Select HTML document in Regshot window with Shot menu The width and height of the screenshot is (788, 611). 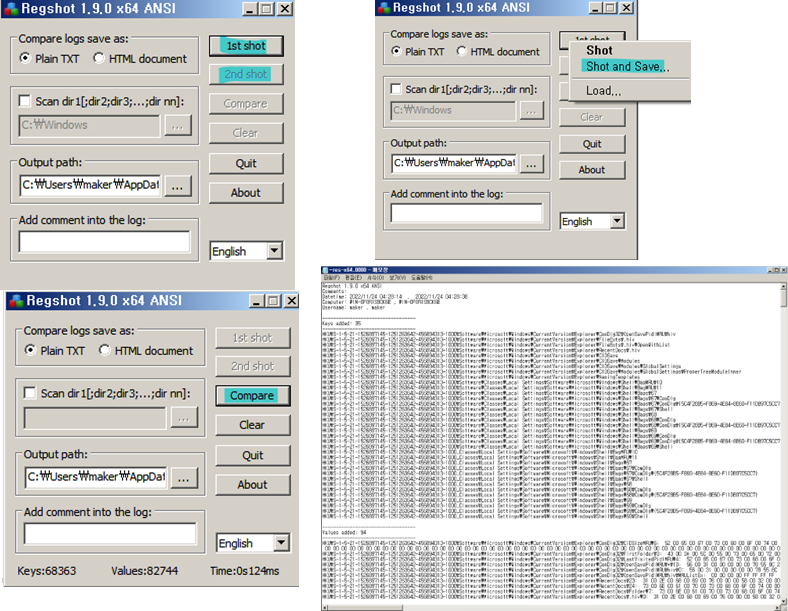click(x=498, y=52)
